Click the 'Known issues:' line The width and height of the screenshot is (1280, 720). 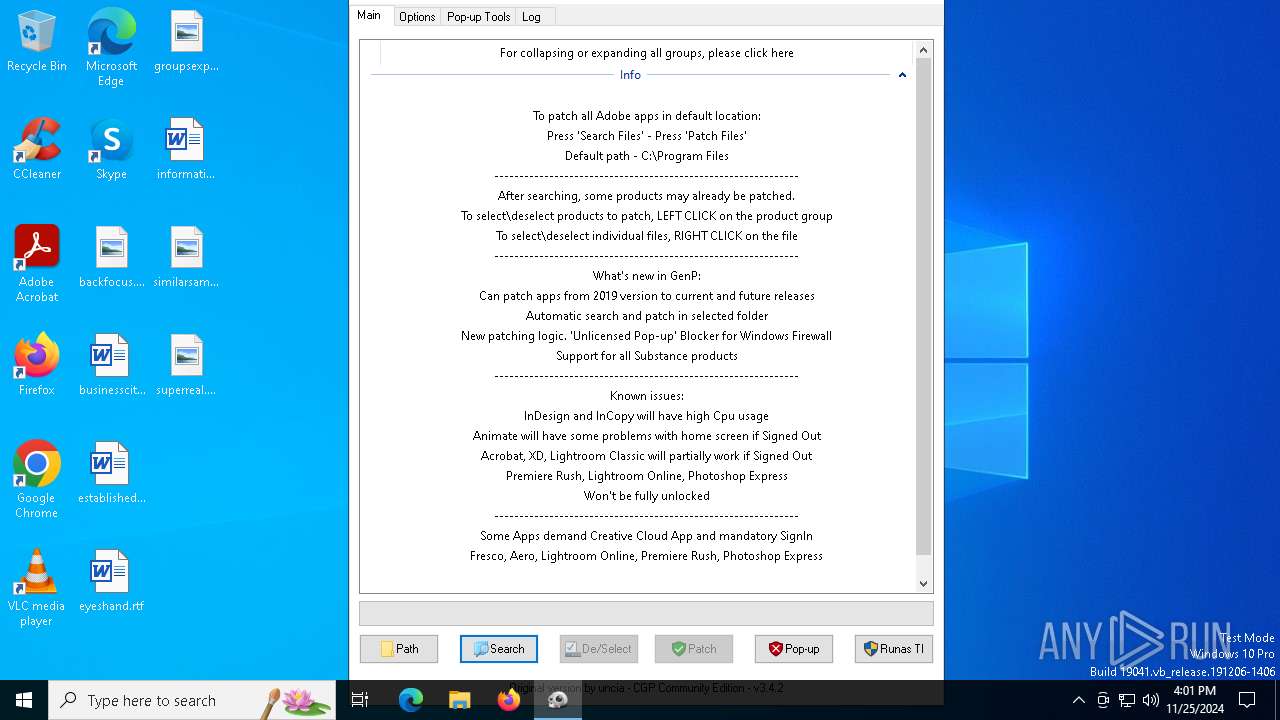point(646,396)
